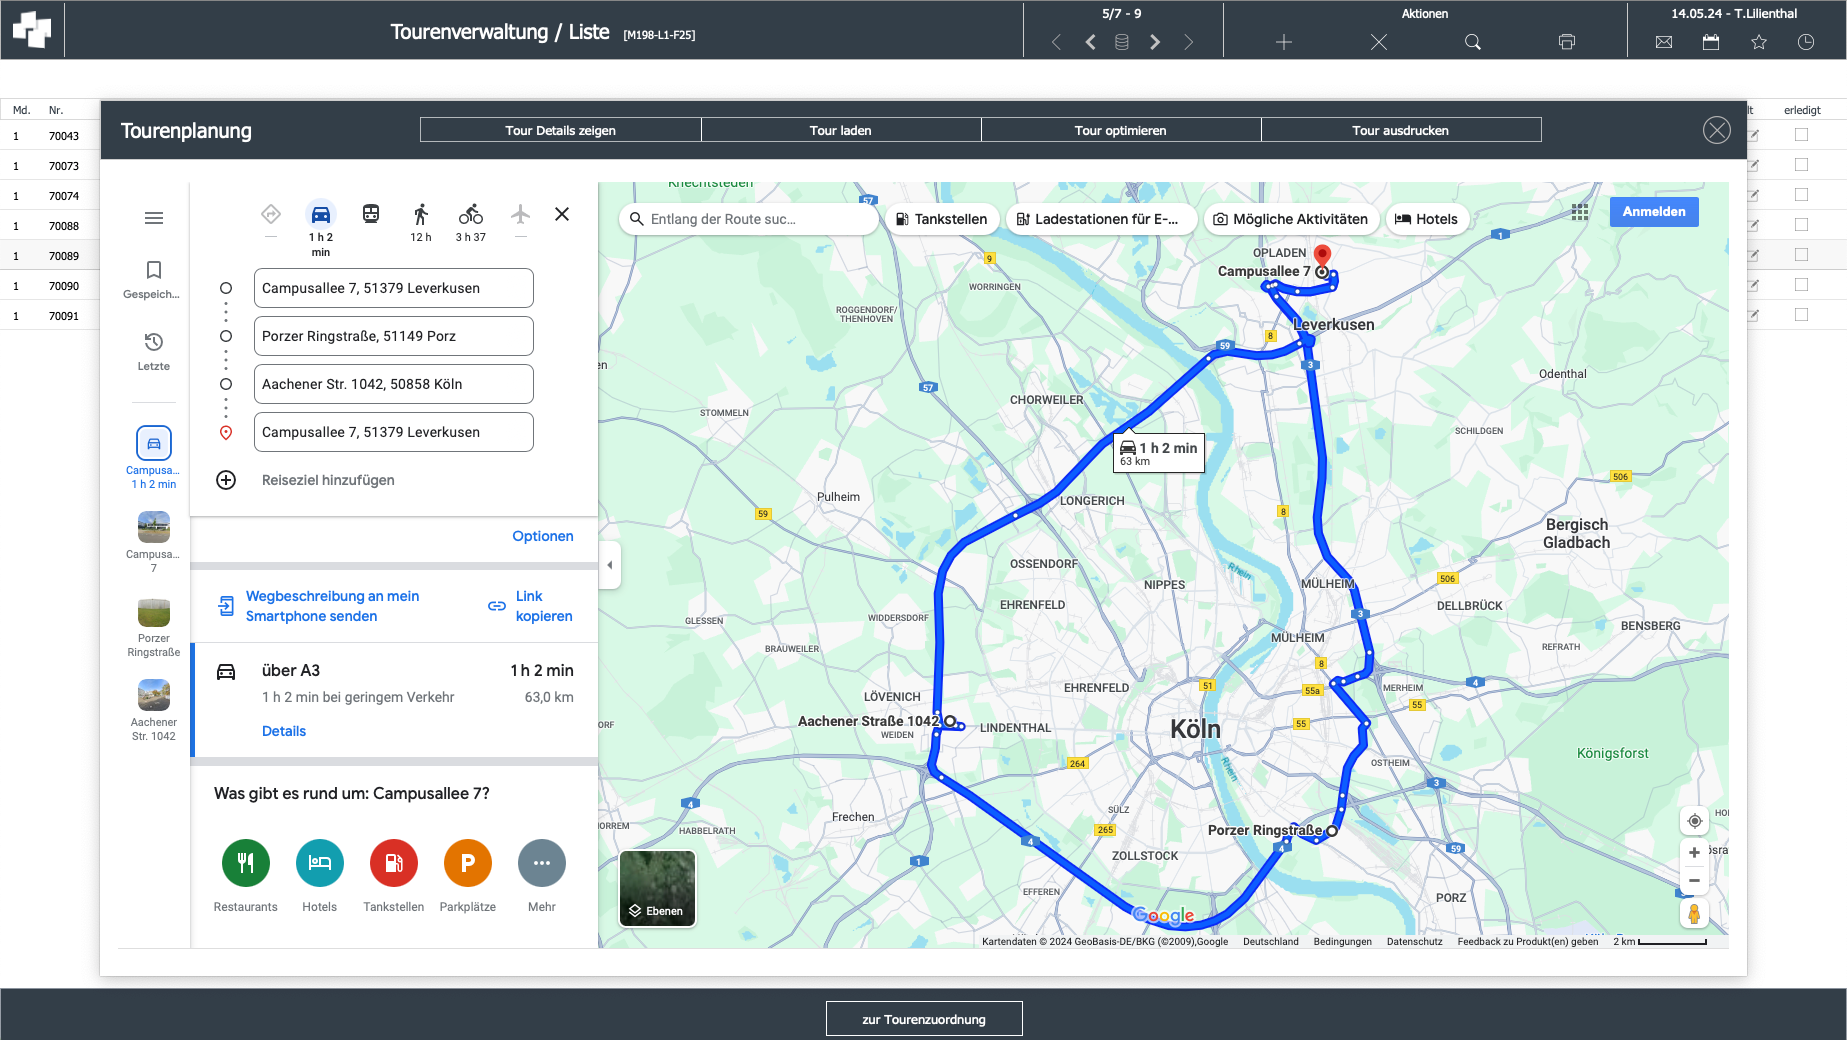Select walking mode 12 h

[x=421, y=222]
